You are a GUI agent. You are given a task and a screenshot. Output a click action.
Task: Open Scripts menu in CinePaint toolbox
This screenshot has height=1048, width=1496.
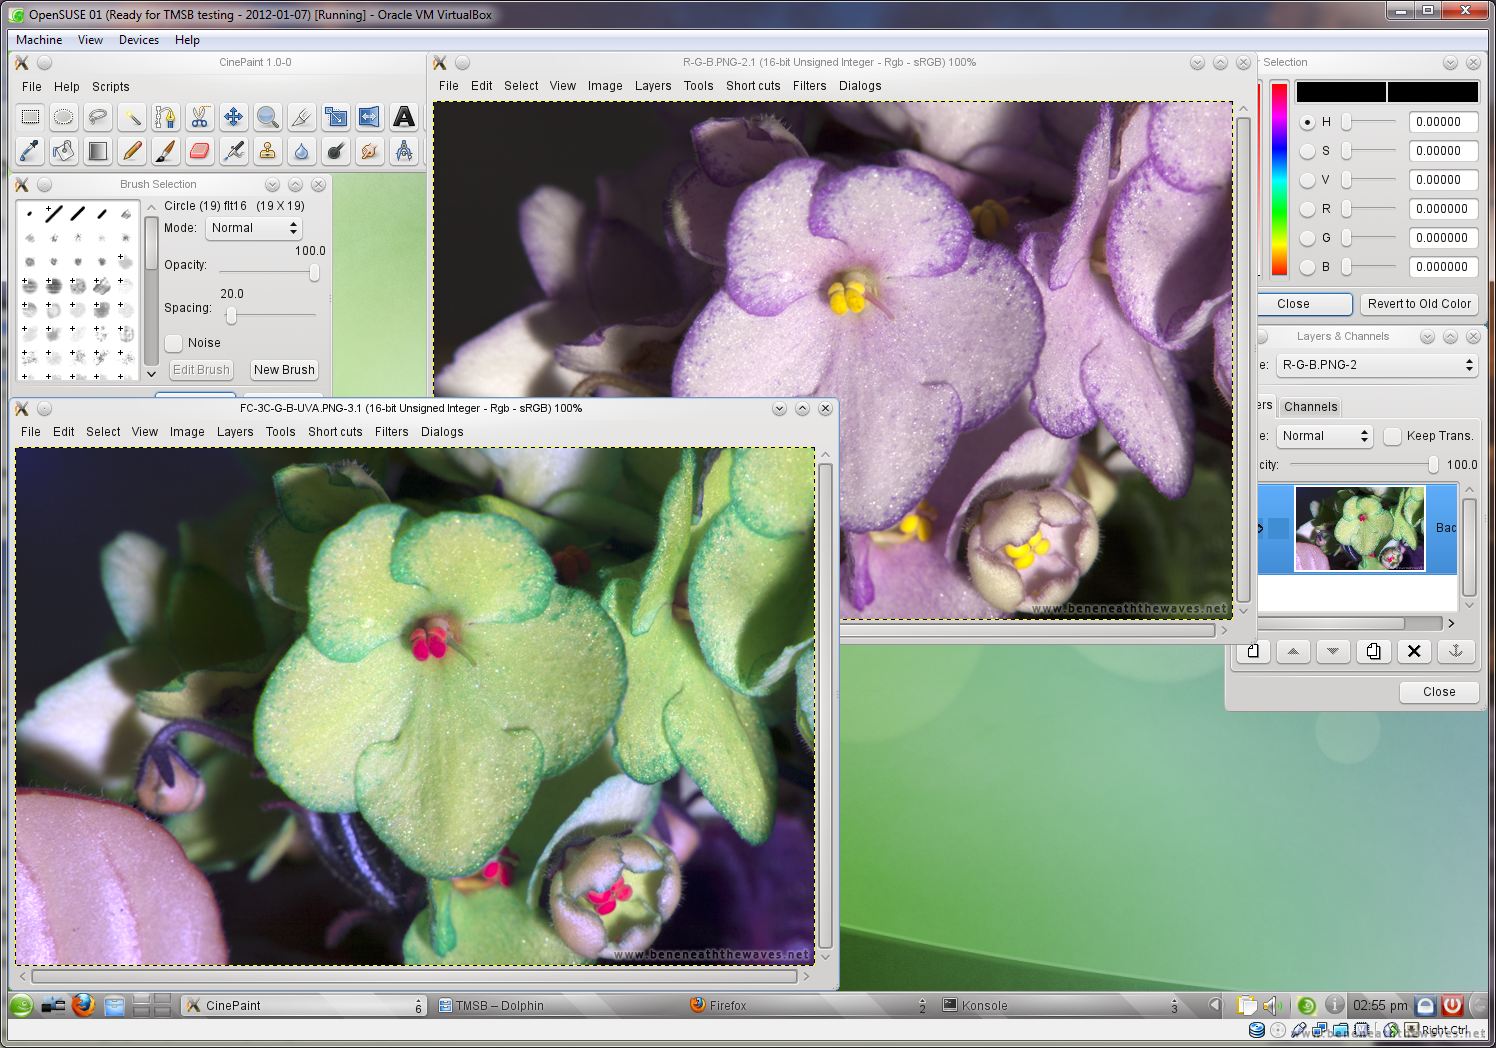tap(111, 87)
